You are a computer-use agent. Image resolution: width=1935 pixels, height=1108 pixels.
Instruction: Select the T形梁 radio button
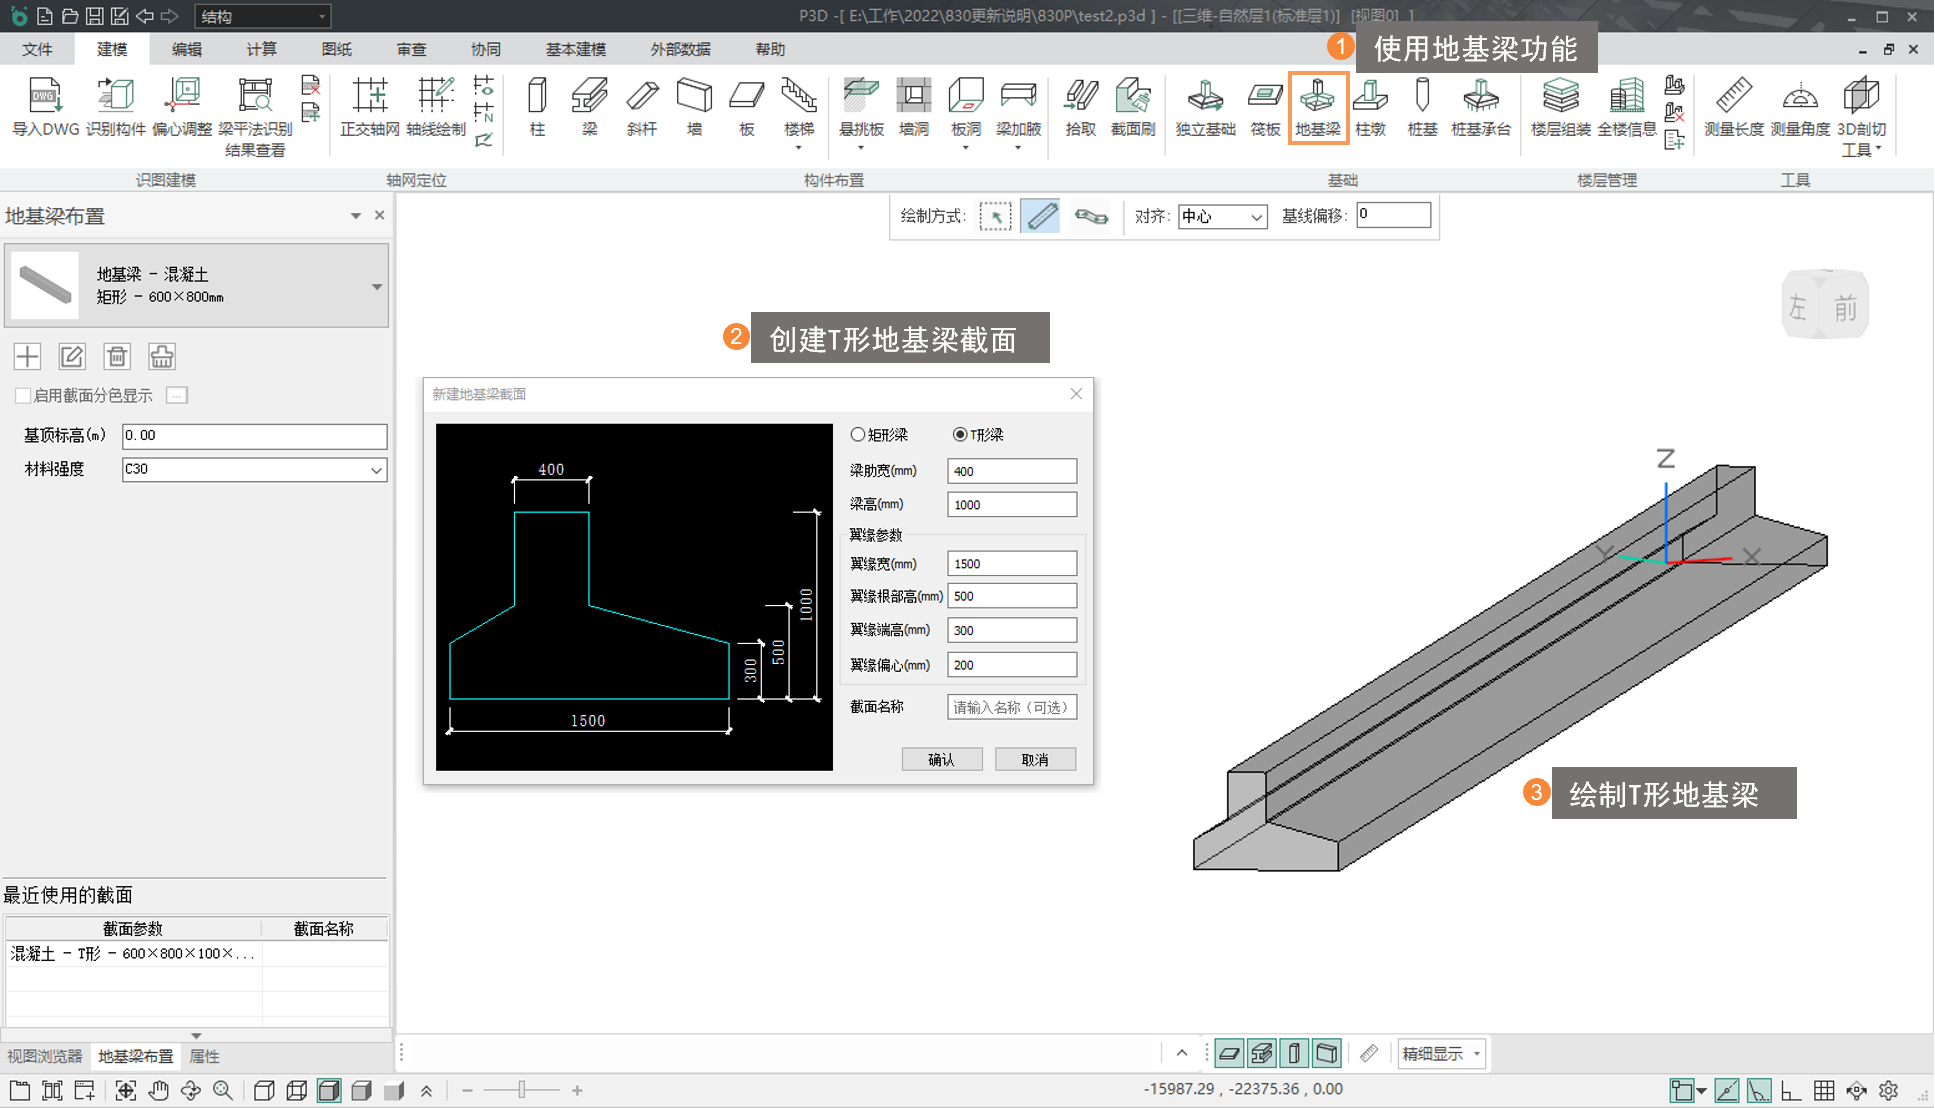click(960, 435)
